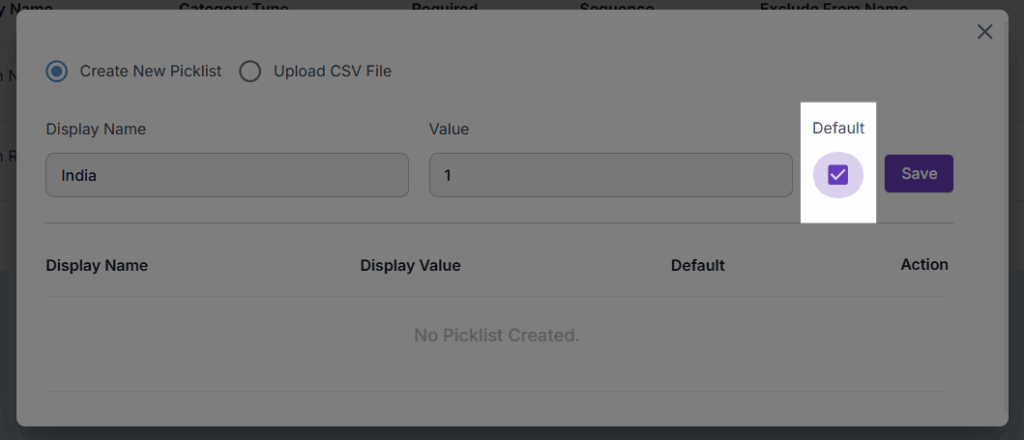The image size is (1024, 440).
Task: Click the Action column header
Action: pyautogui.click(x=924, y=264)
